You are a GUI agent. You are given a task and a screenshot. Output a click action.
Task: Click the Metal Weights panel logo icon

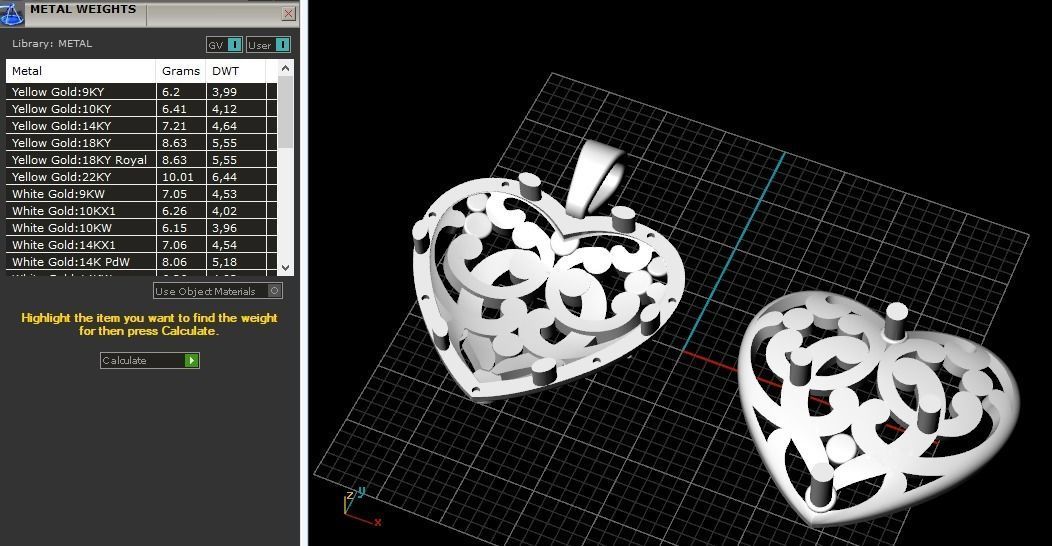coord(11,13)
